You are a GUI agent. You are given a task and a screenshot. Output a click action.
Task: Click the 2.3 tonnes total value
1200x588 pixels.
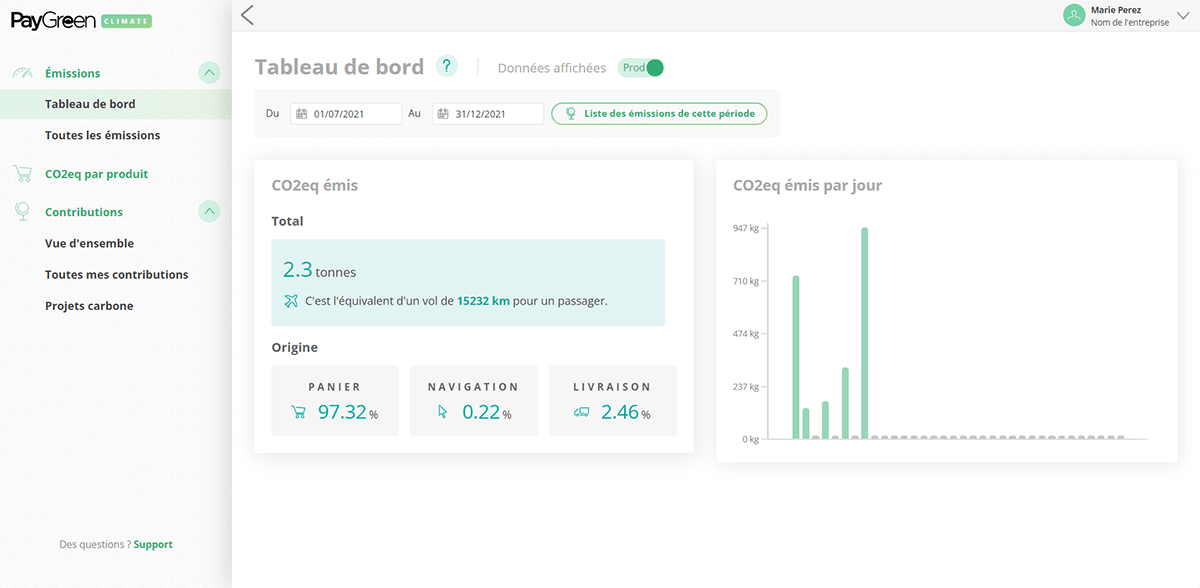tap(319, 269)
